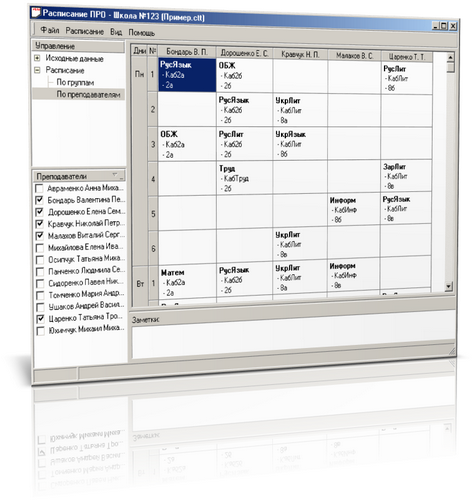
Task: Click the Кравчук Н. П. column header
Action: [x=300, y=54]
